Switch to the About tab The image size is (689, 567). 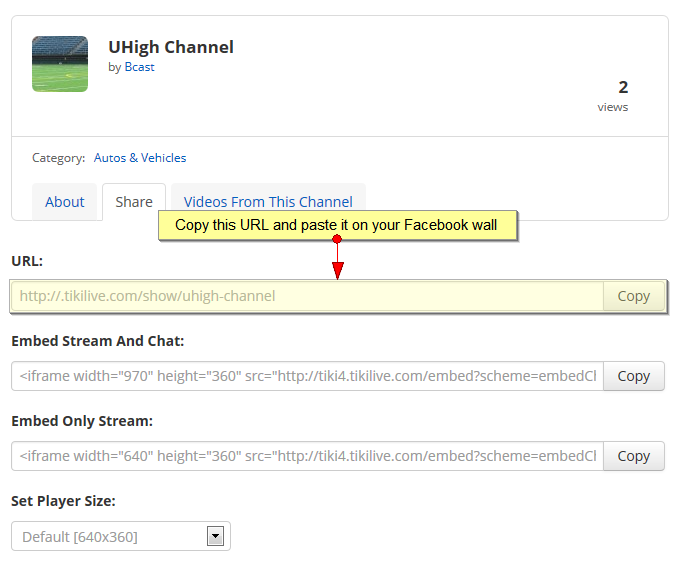coord(65,202)
